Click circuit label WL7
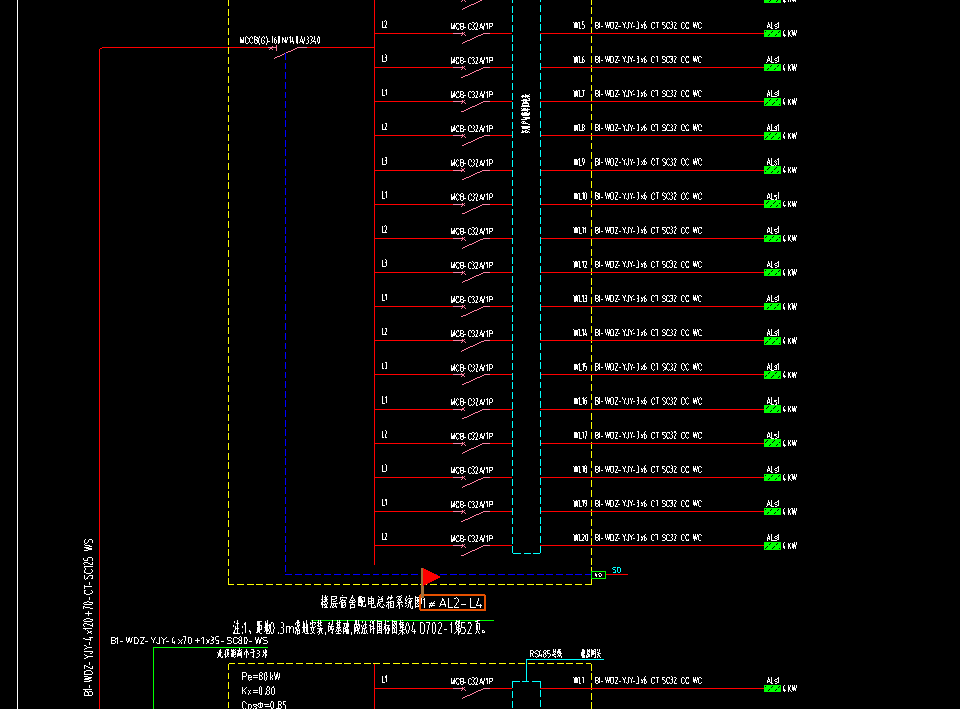The width and height of the screenshot is (960, 709). pyautogui.click(x=579, y=94)
